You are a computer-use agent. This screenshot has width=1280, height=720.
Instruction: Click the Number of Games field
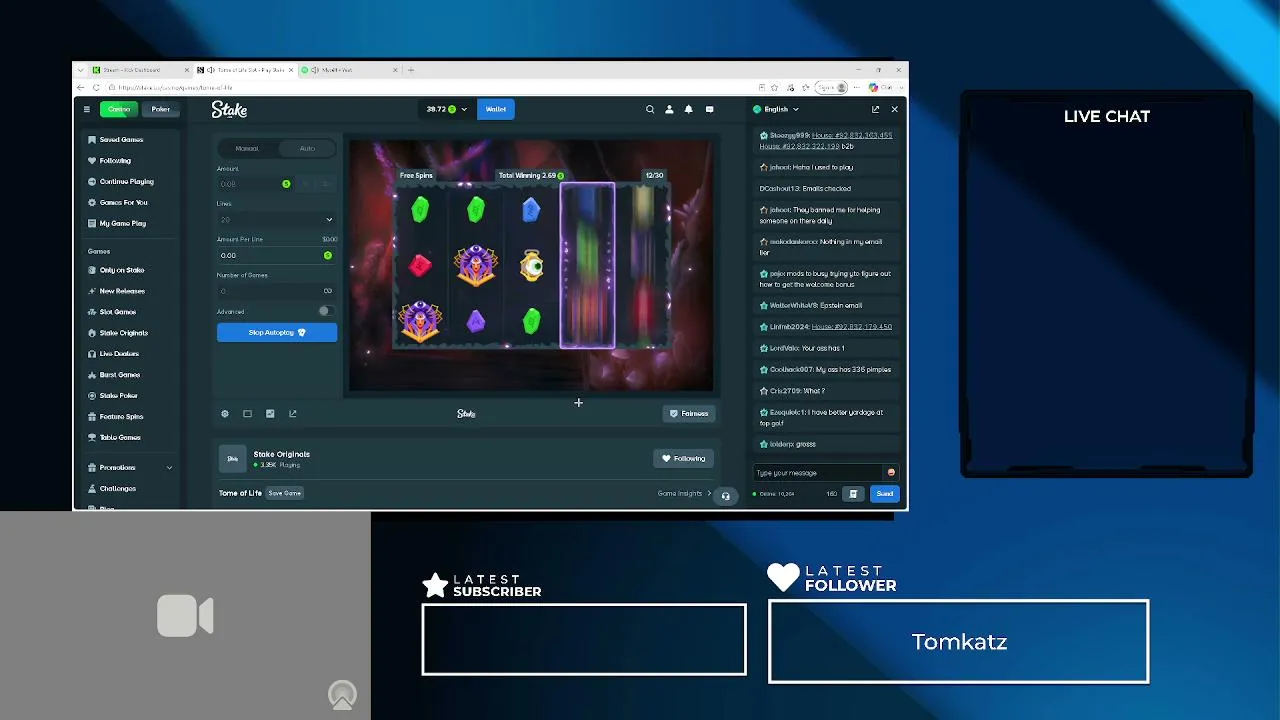pos(276,291)
